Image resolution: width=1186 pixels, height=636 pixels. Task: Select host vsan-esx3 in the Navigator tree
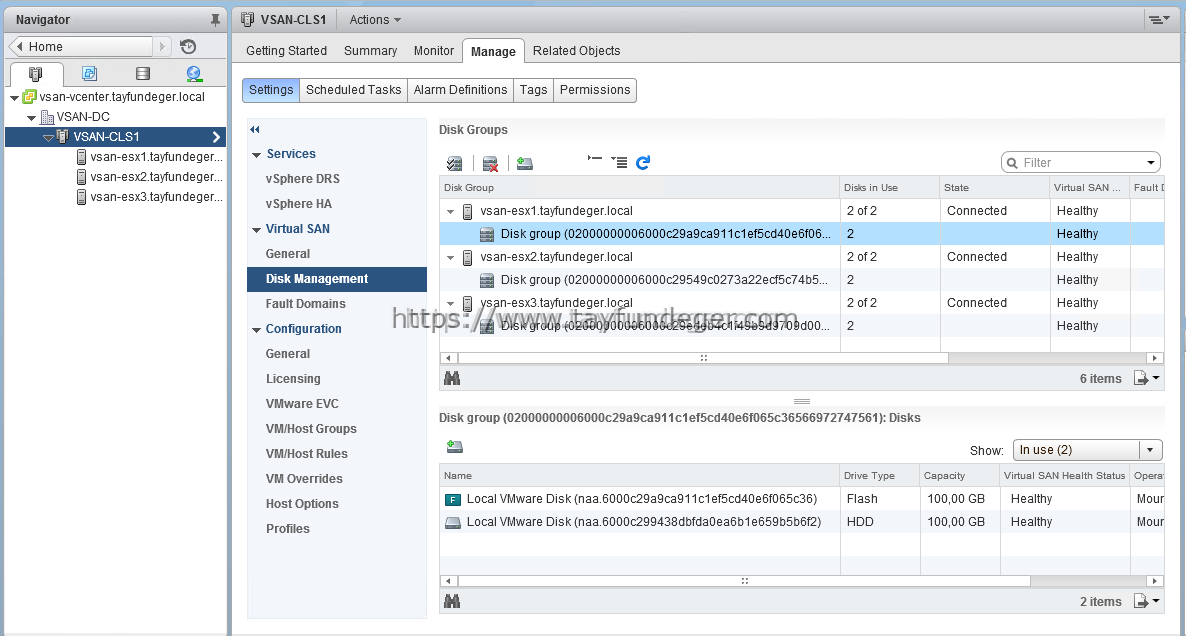[150, 197]
